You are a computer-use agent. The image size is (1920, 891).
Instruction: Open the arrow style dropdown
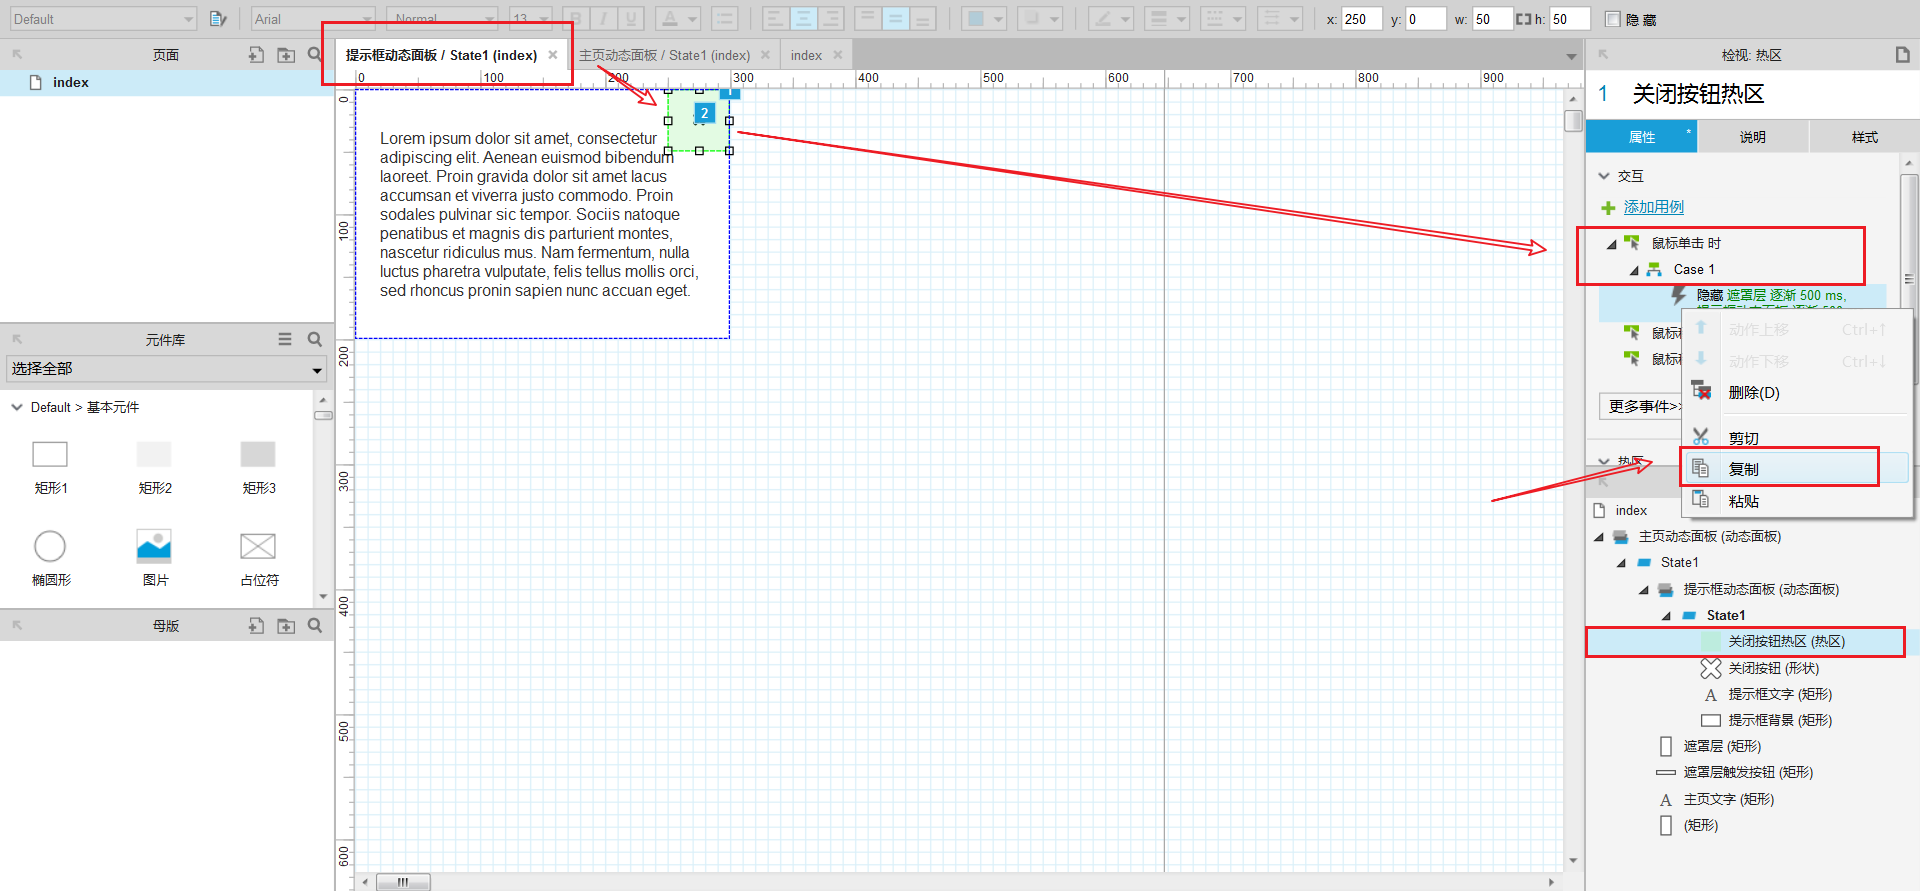pyautogui.click(x=1279, y=18)
